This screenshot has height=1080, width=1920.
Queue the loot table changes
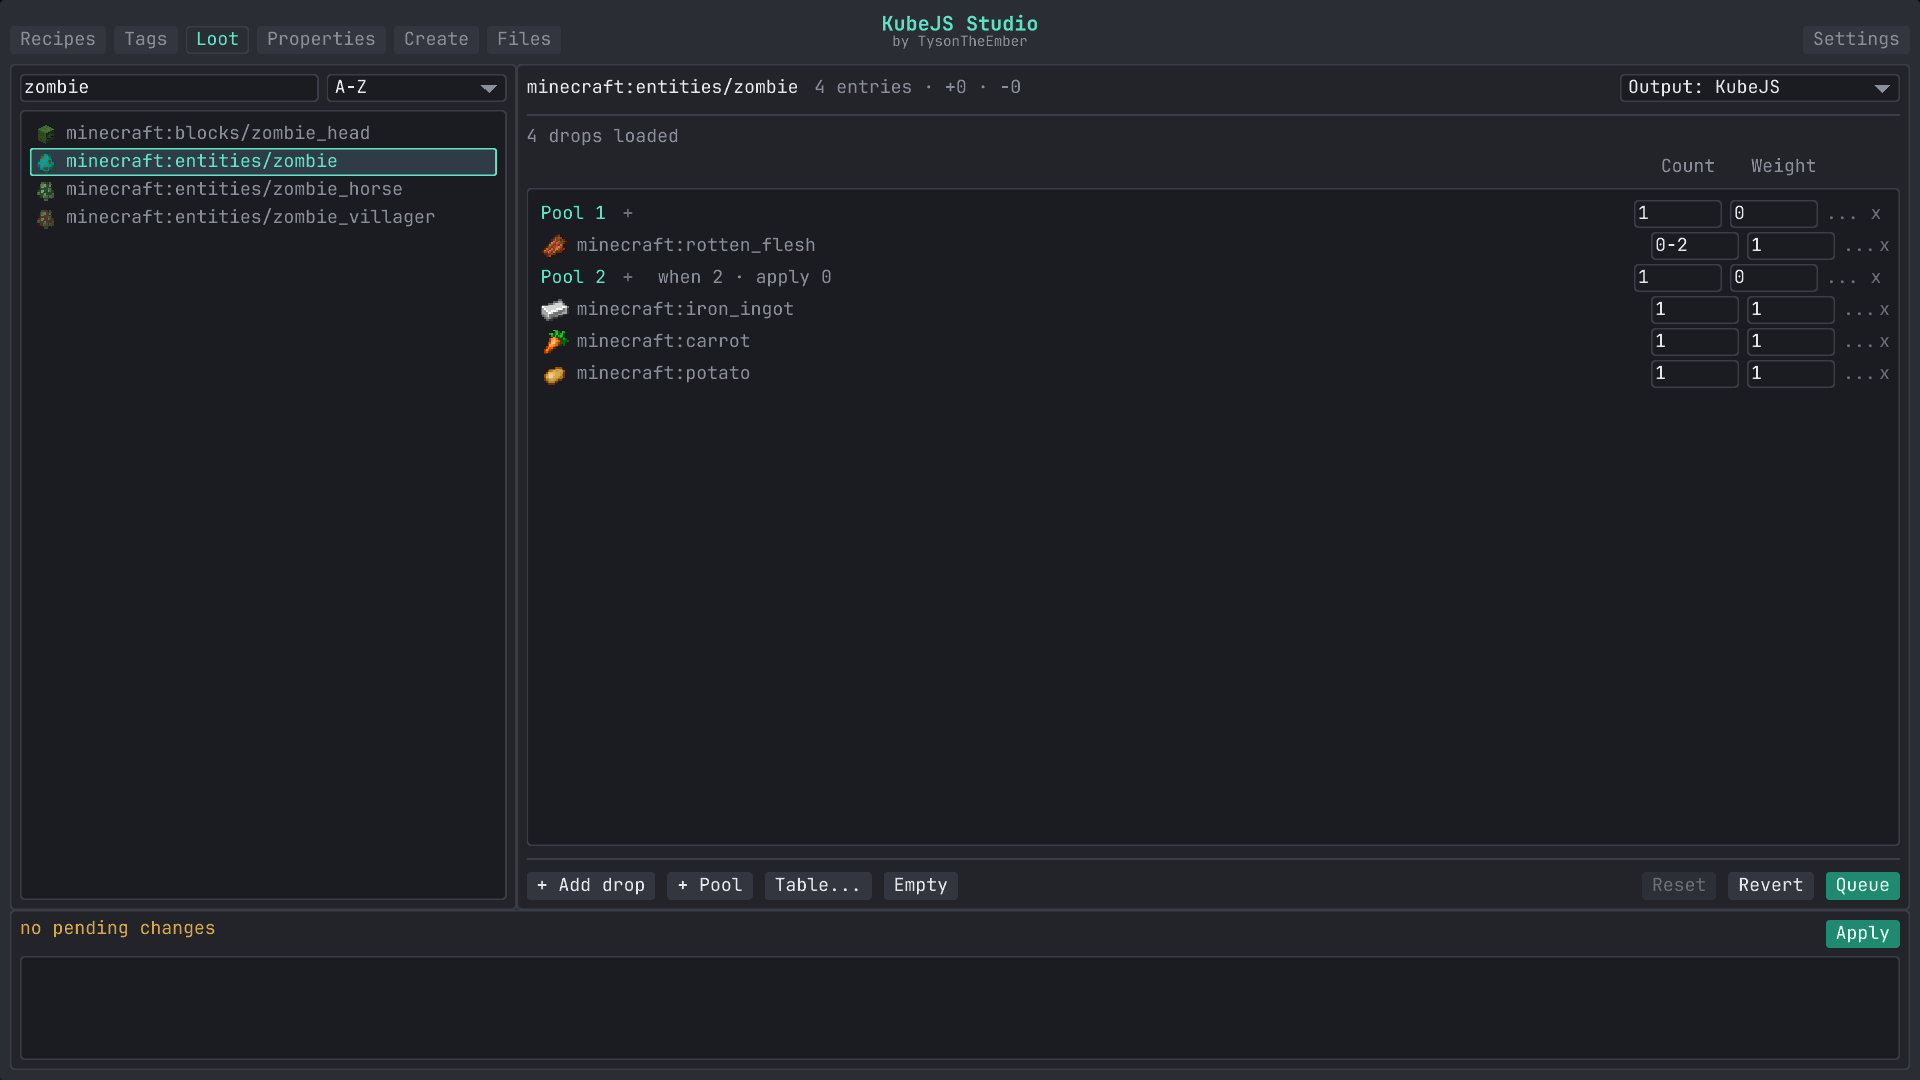coord(1863,886)
